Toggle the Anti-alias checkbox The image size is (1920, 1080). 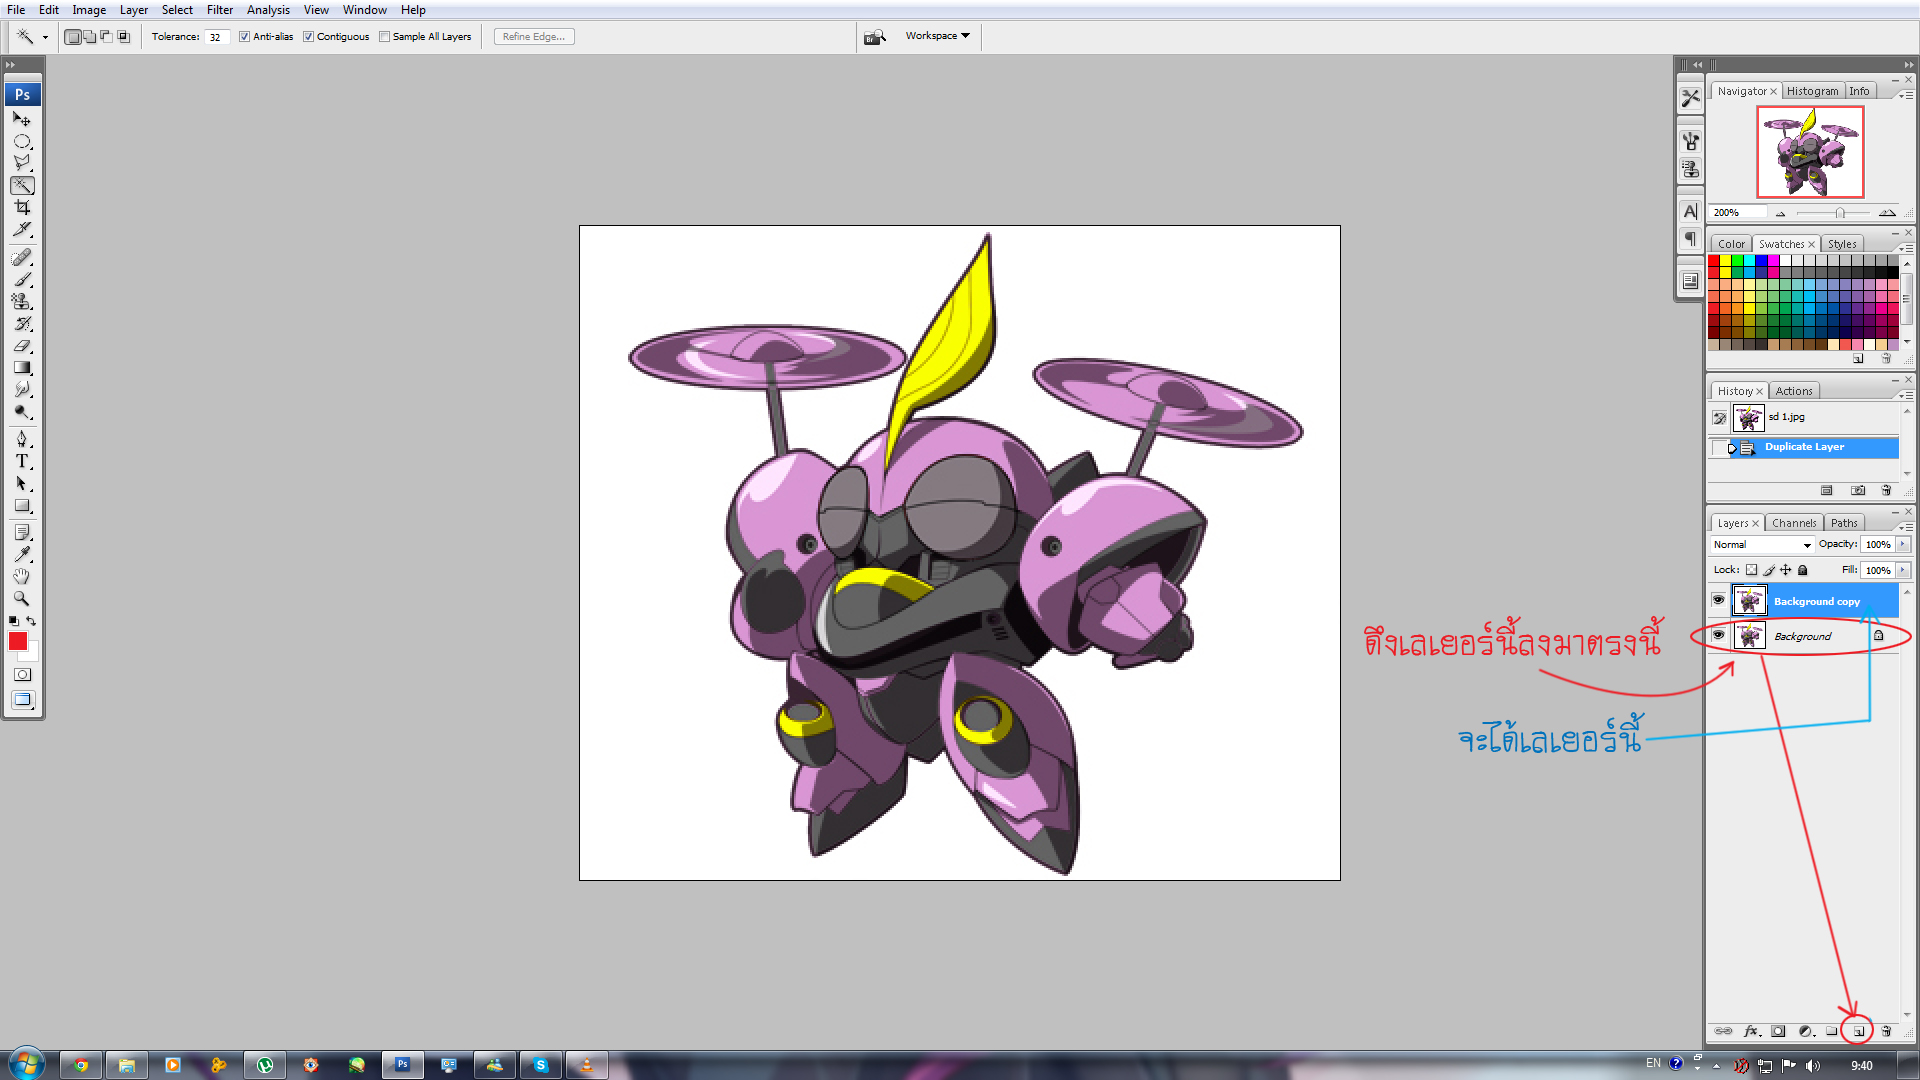click(244, 37)
